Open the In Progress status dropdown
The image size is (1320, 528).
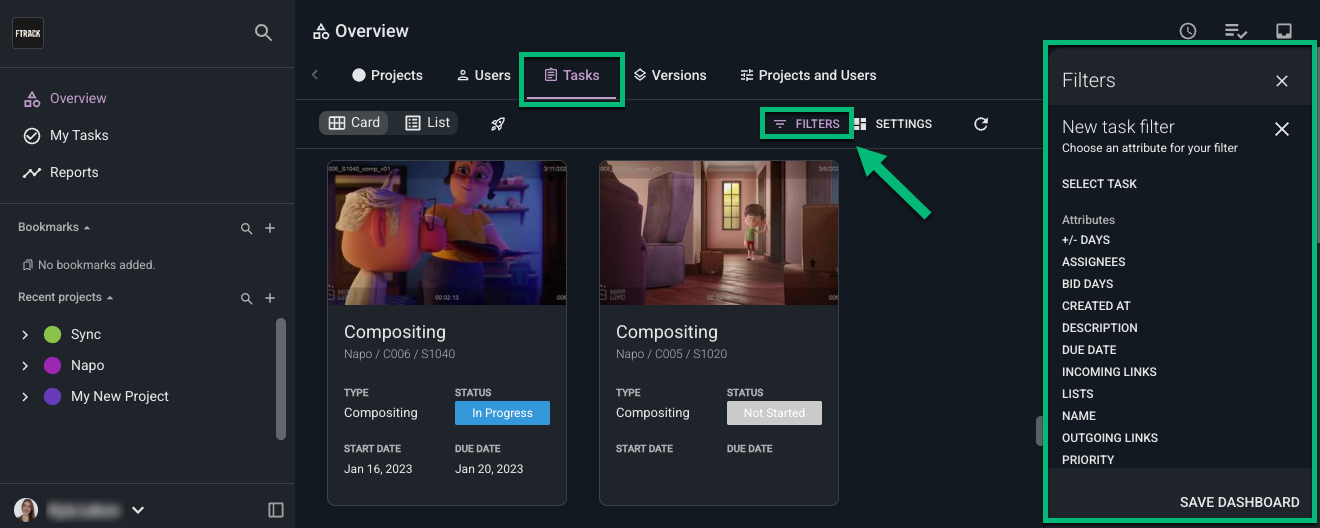(x=502, y=413)
